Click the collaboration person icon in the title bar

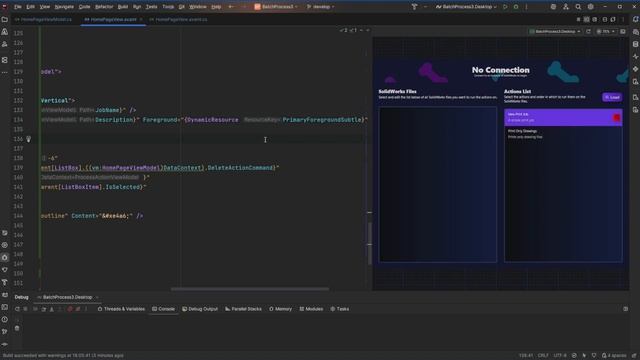coord(566,7)
